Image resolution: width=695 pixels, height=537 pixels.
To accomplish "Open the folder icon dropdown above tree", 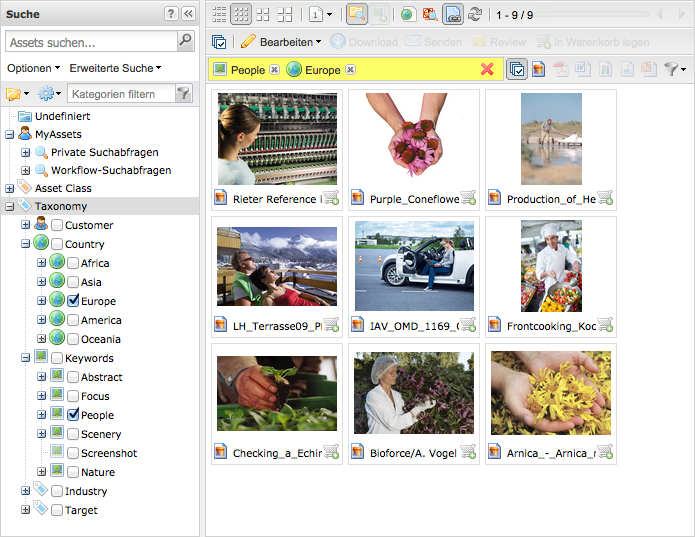I will pos(18,93).
